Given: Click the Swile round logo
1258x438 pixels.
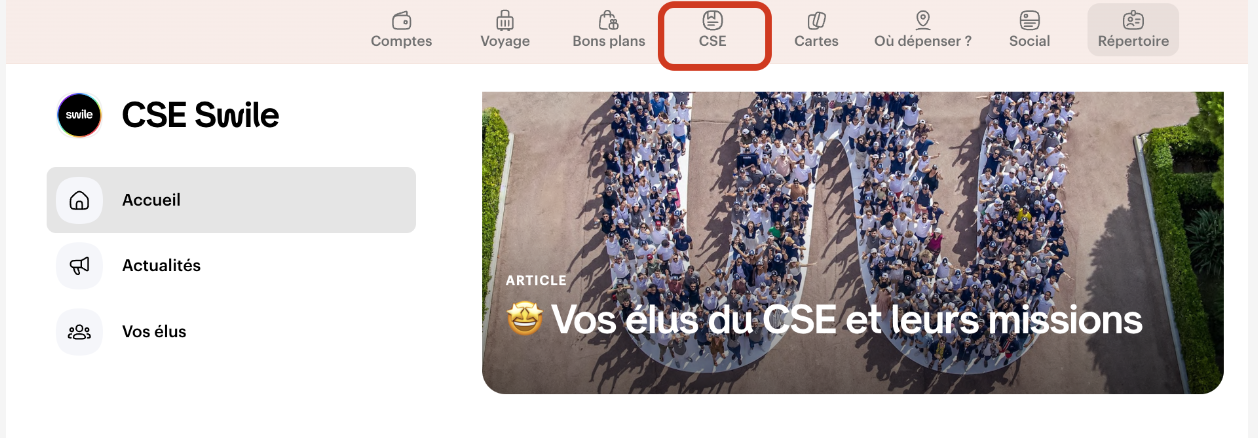Looking at the screenshot, I should pos(79,115).
